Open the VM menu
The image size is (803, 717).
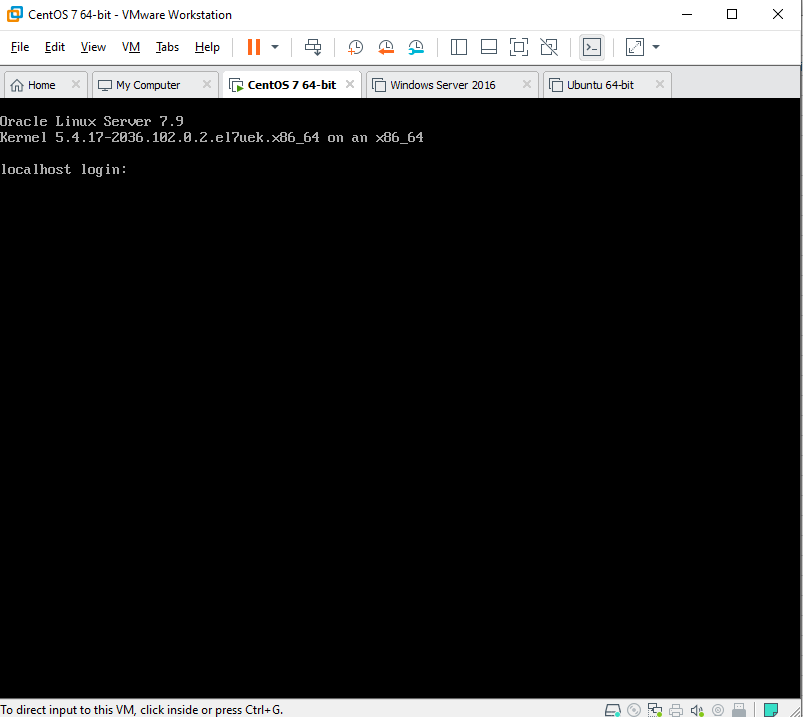(x=131, y=47)
